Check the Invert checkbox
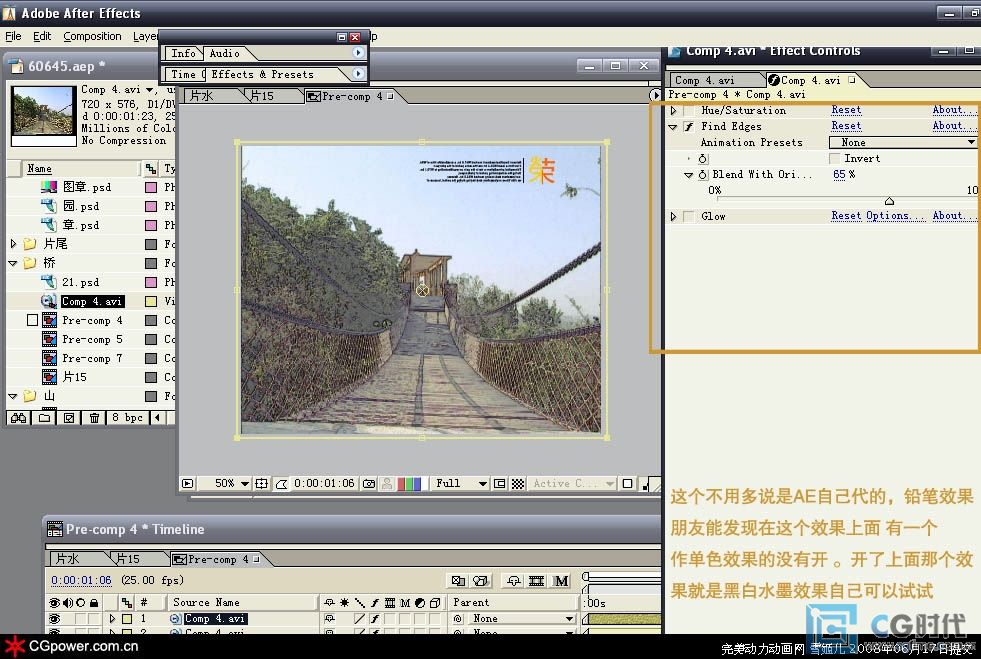Screen dimensions: 981x659 pos(834,158)
